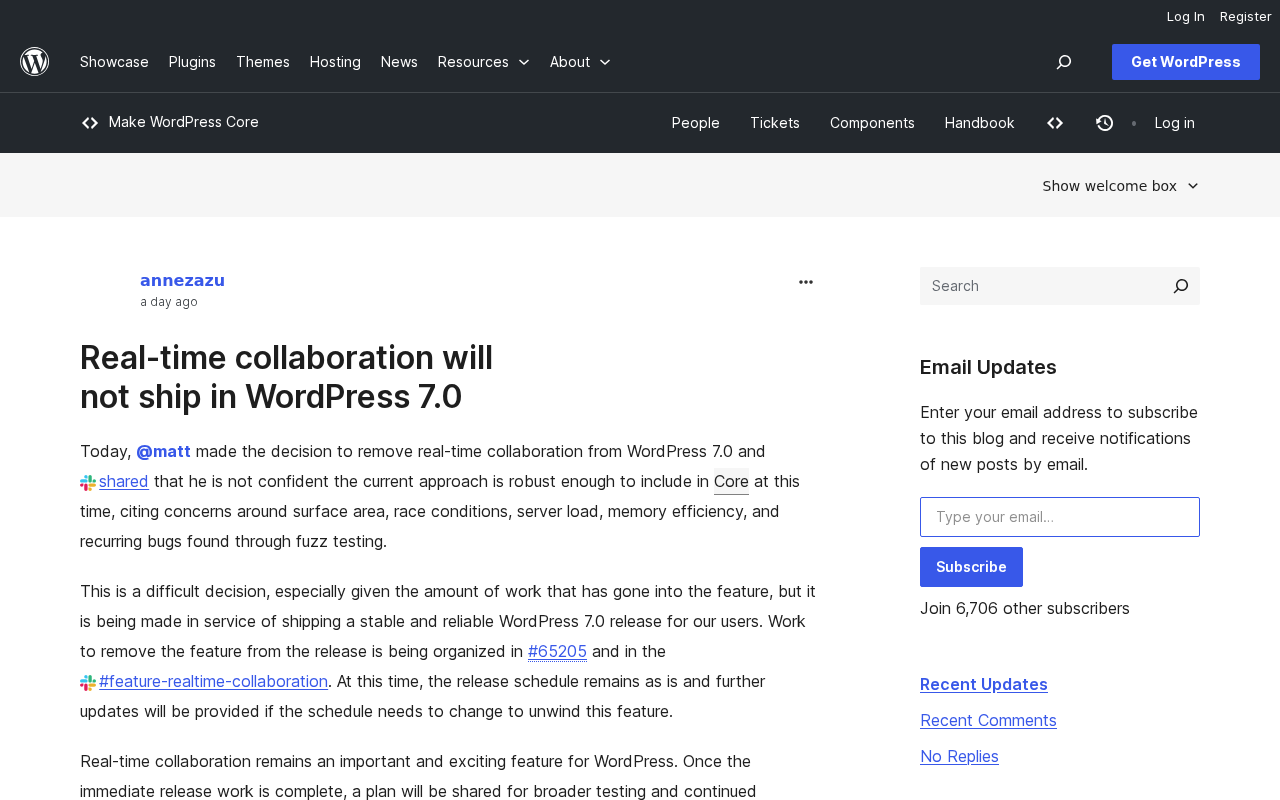Open the People section
Screen dimensions: 1280x800
coord(696,123)
